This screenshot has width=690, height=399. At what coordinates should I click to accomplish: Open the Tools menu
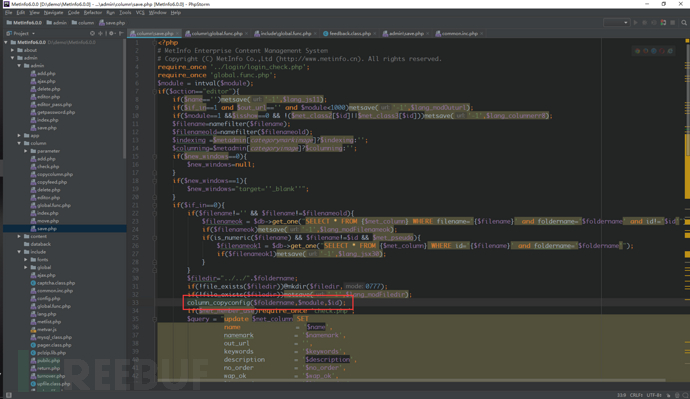click(125, 13)
